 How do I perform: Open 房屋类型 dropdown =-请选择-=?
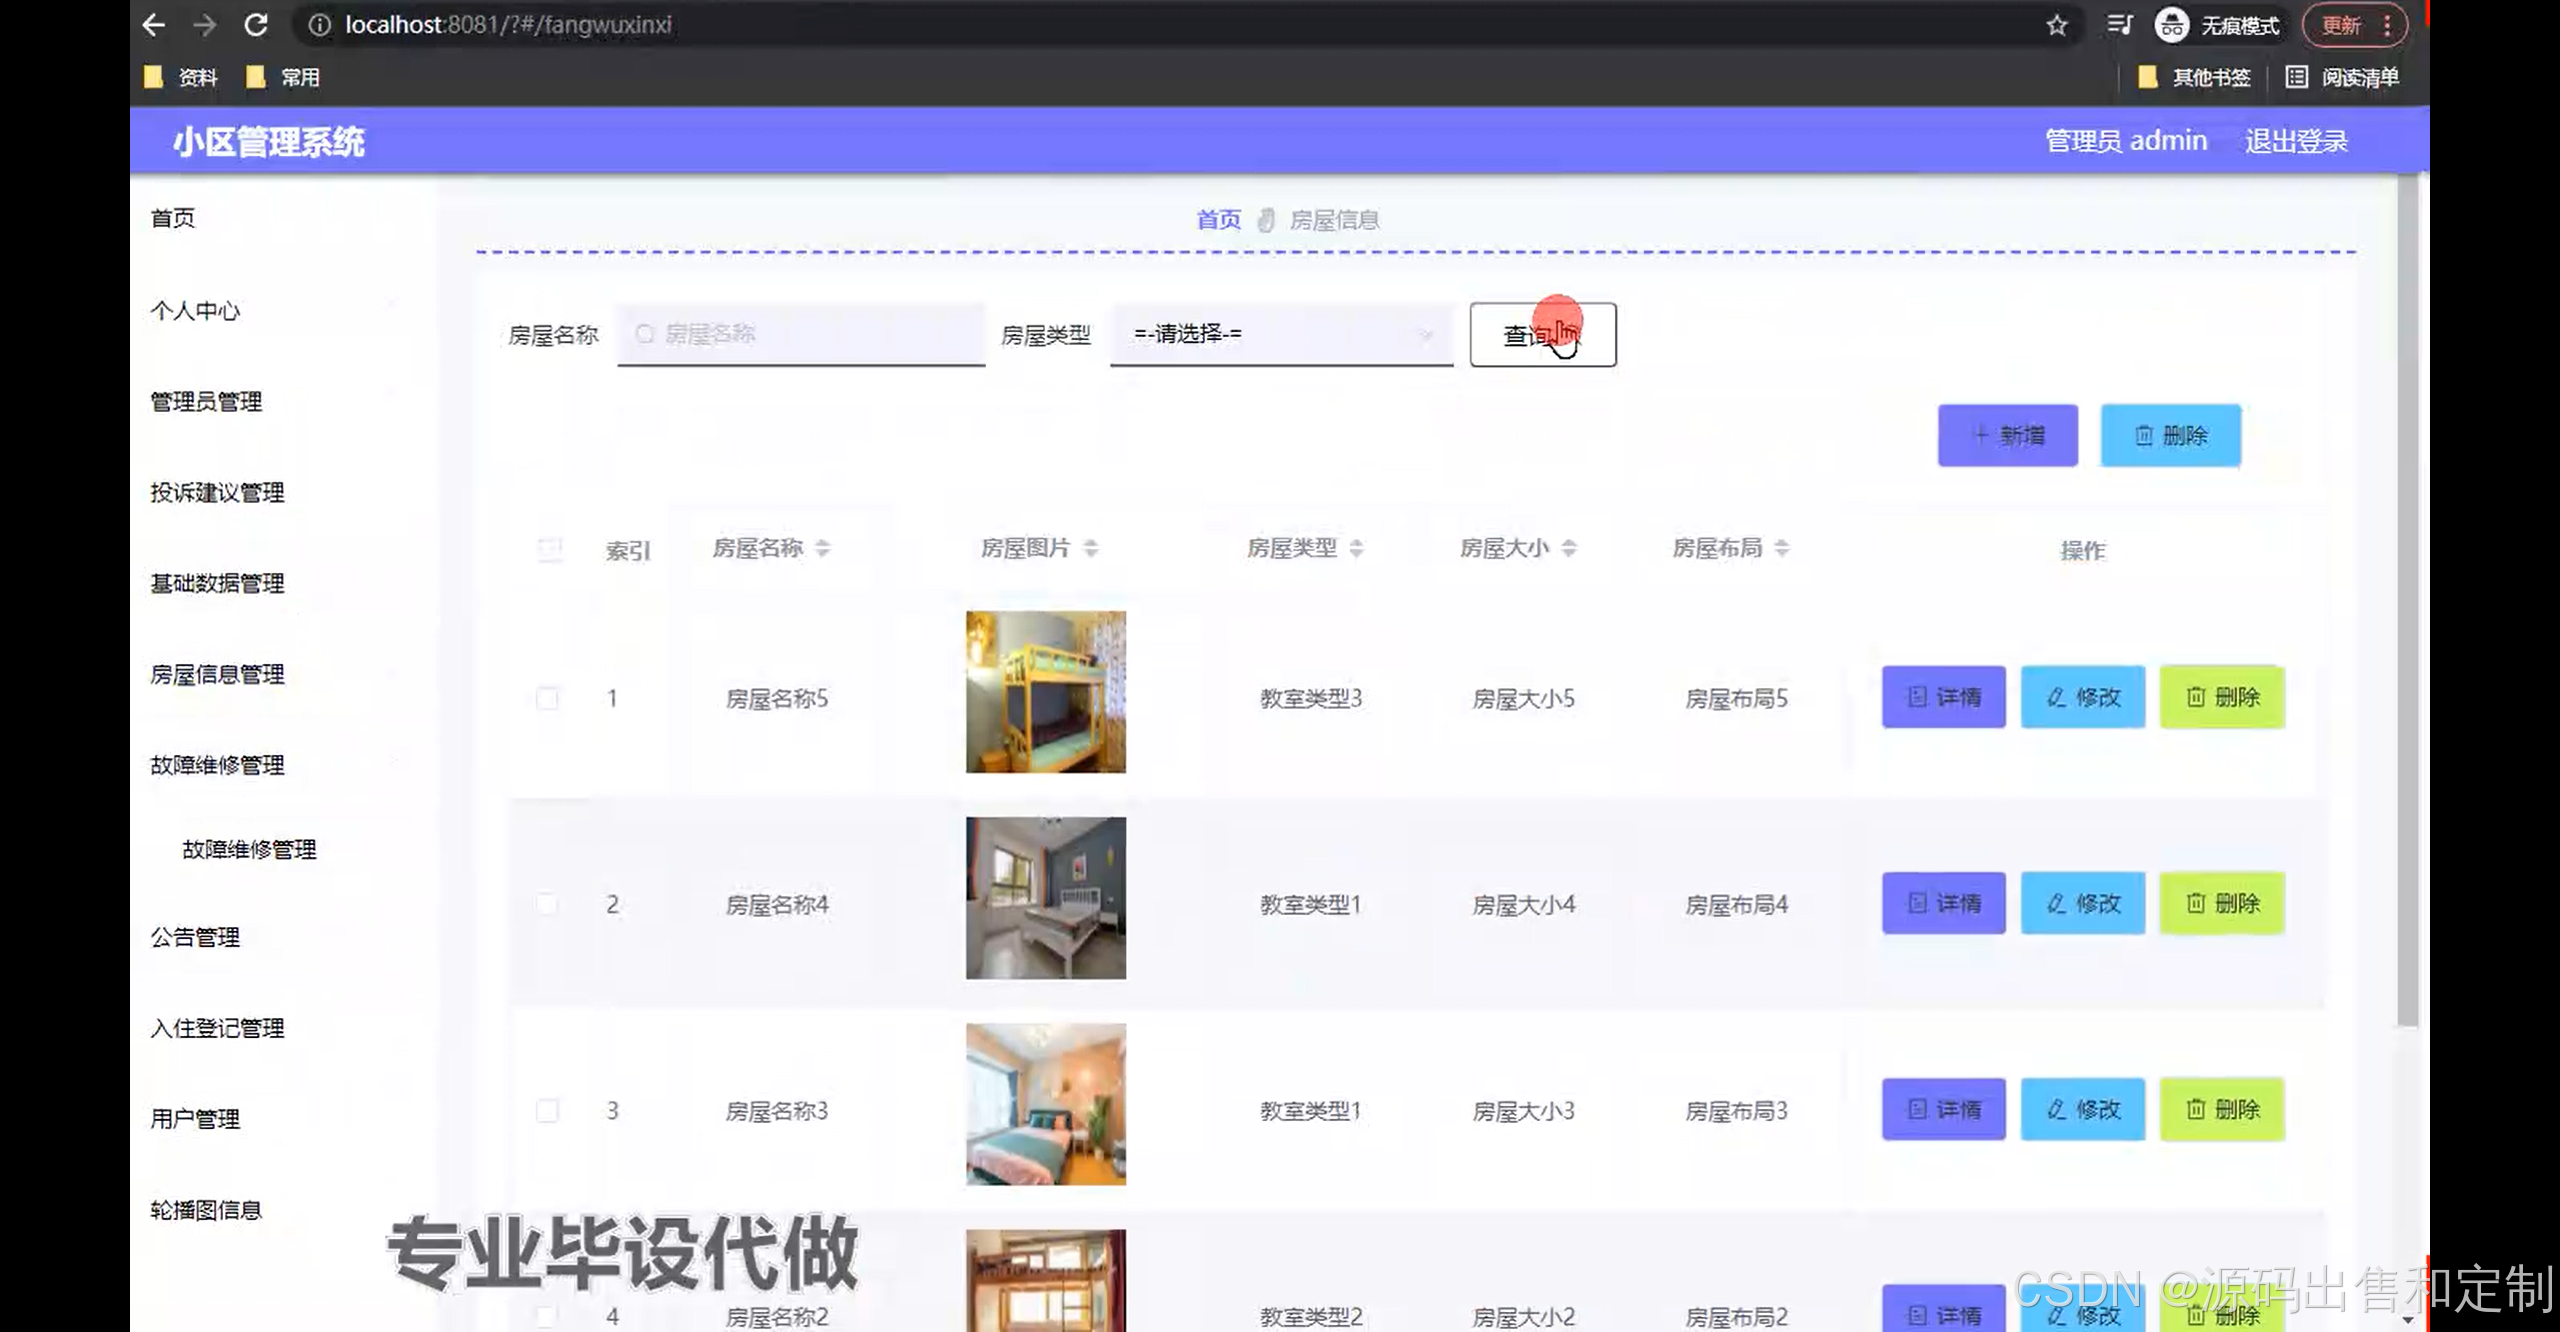(1281, 334)
